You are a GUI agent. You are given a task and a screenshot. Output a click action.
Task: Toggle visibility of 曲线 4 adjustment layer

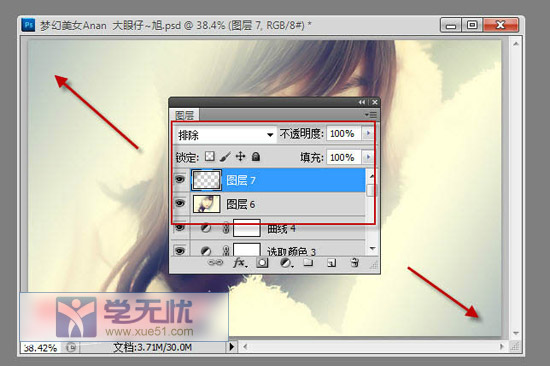(180, 228)
